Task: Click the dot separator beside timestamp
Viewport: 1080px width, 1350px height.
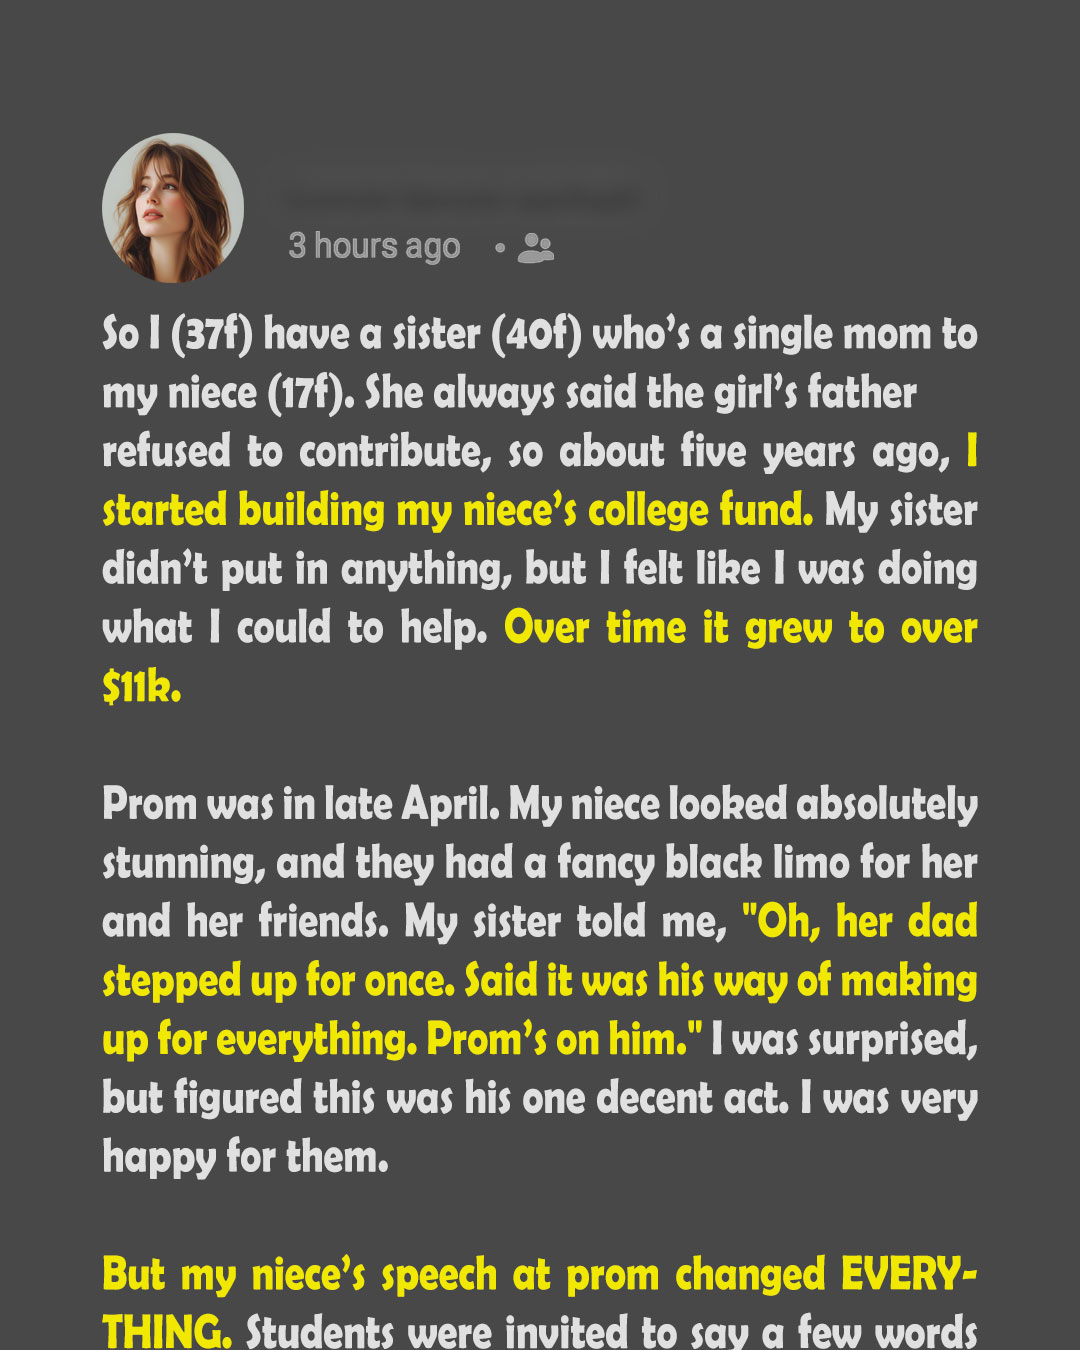Action: tap(499, 247)
